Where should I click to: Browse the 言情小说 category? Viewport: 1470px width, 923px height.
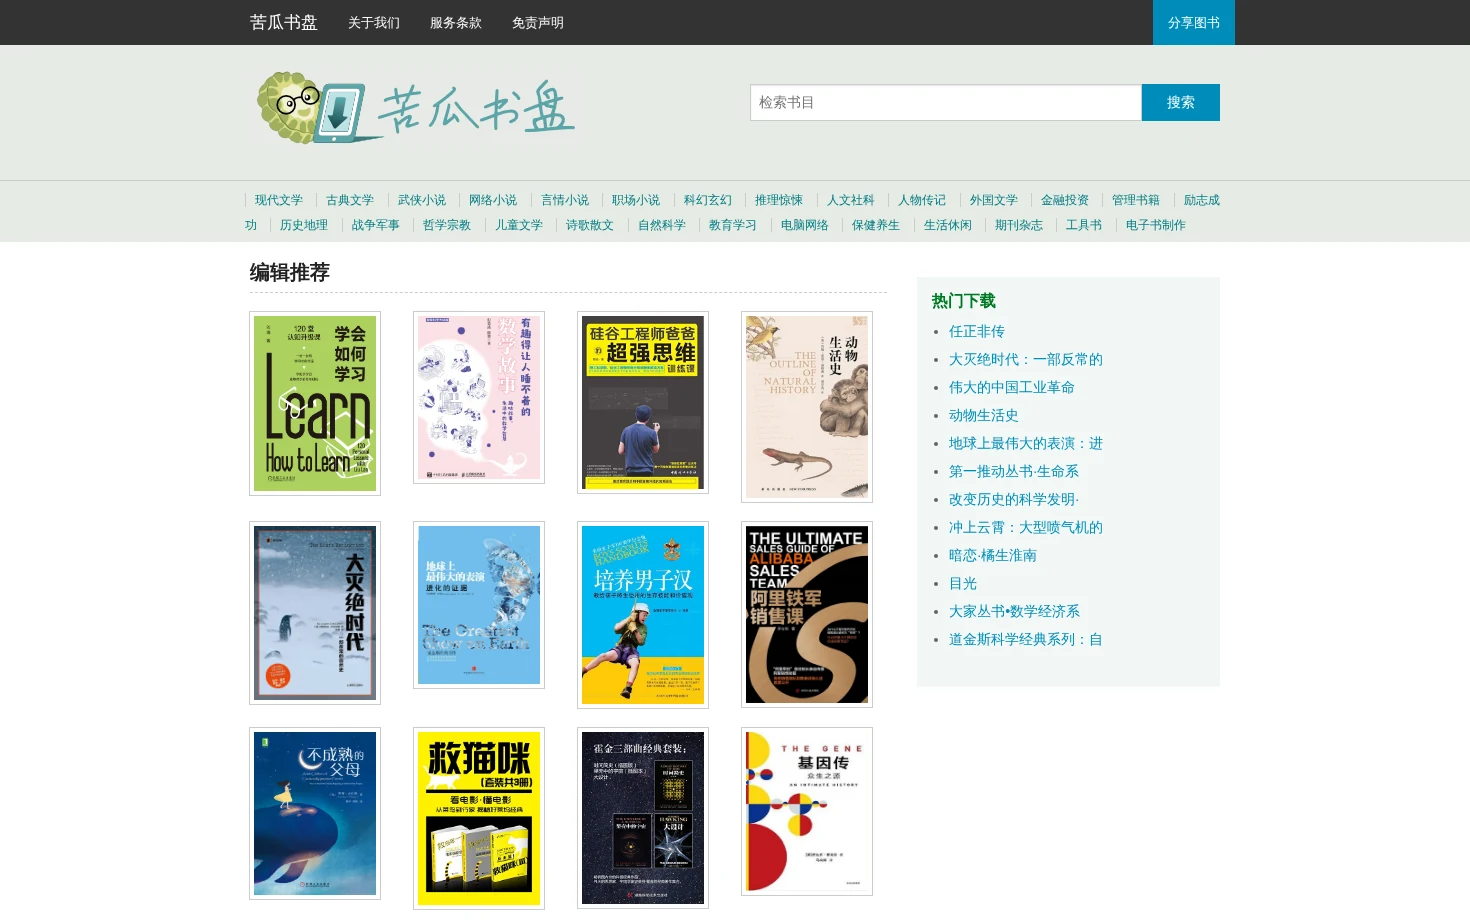pos(565,200)
